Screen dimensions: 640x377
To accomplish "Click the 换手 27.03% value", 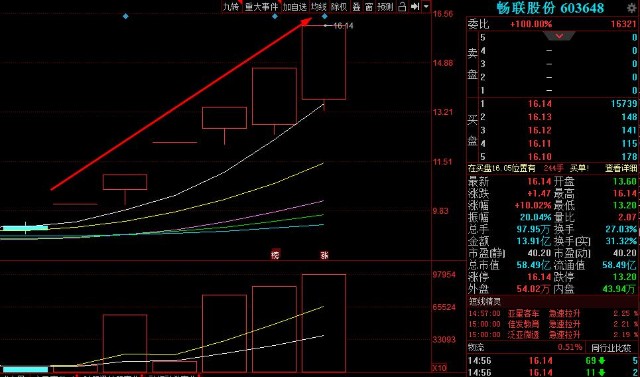I will click(622, 229).
